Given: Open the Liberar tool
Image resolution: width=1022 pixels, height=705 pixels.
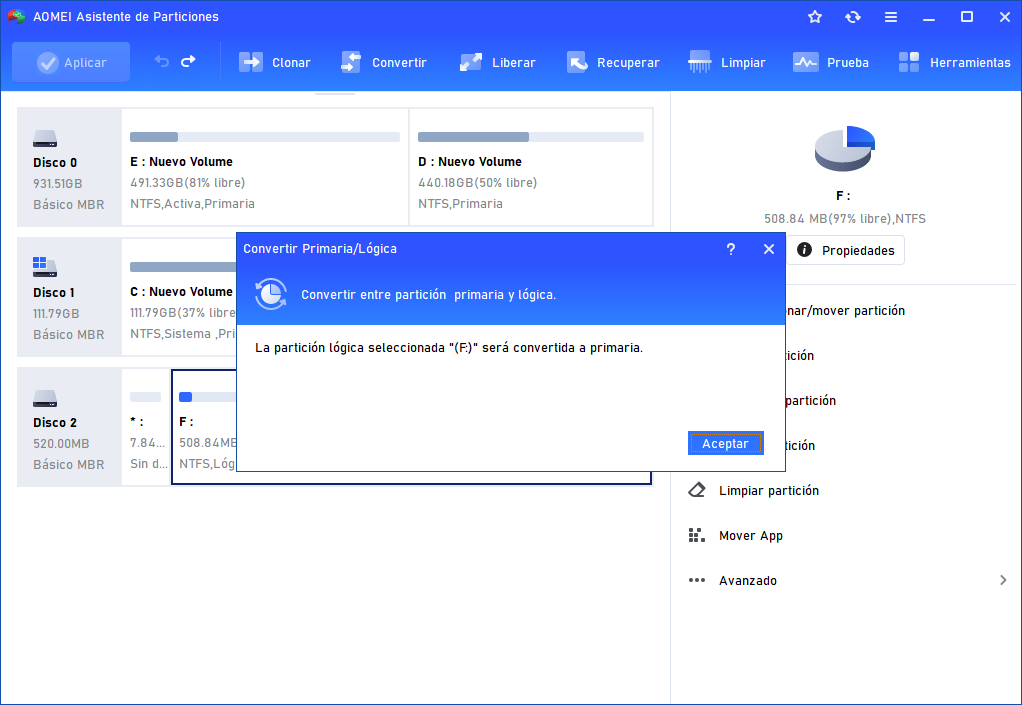Looking at the screenshot, I should [497, 63].
